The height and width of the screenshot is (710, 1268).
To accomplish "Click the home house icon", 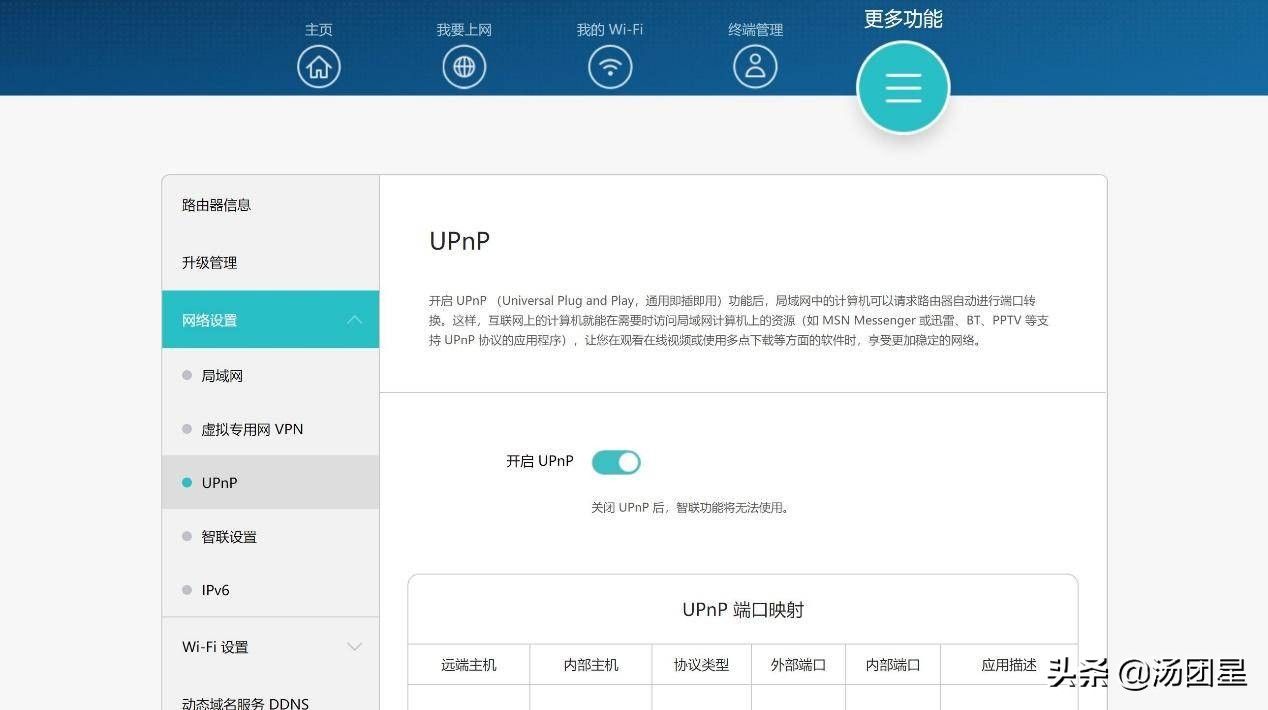I will tap(319, 67).
